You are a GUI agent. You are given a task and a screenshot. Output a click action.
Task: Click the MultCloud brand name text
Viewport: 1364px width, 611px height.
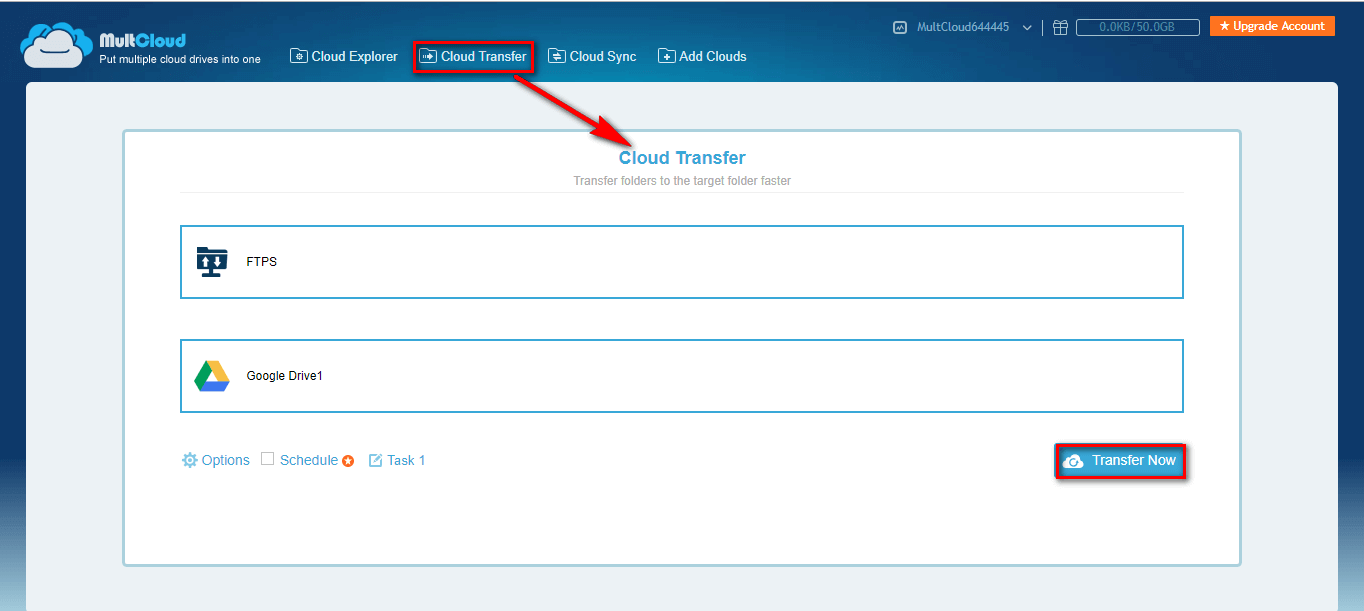[143, 41]
